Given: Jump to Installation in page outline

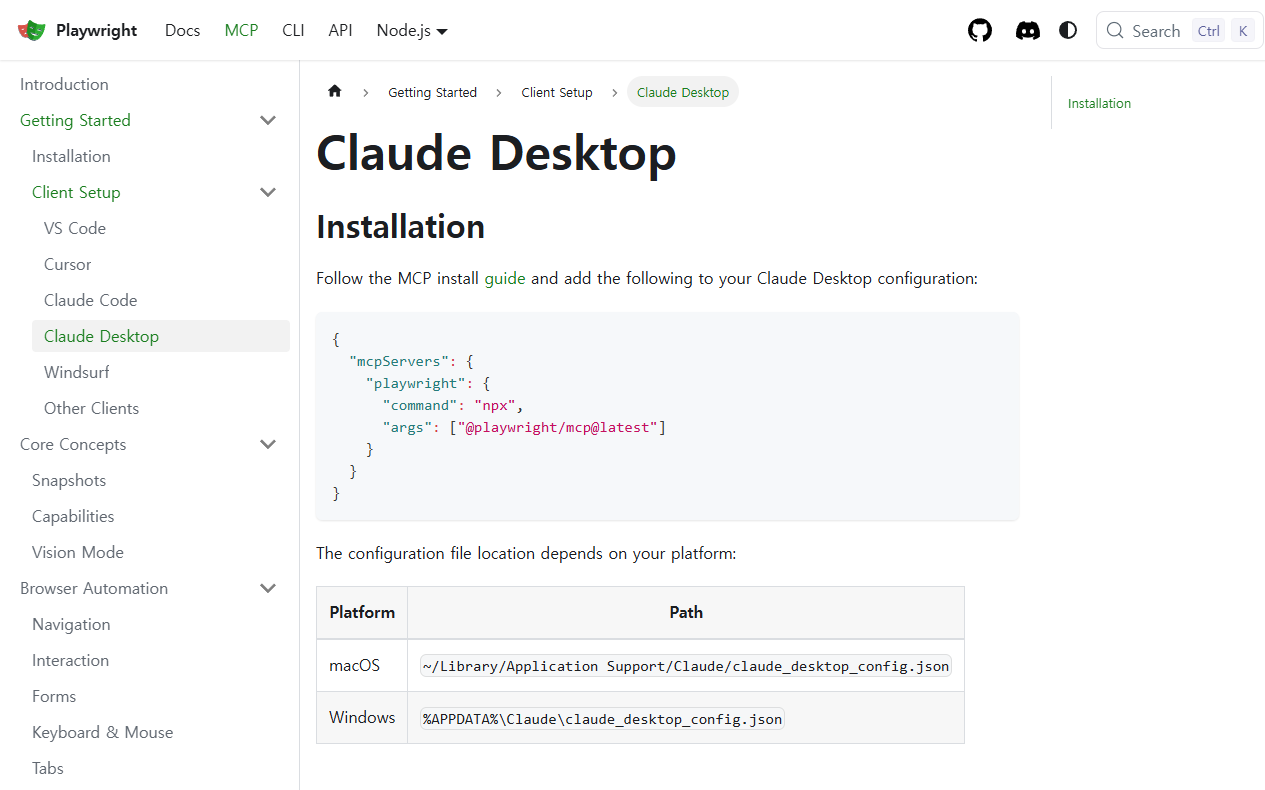Looking at the screenshot, I should 1099,103.
